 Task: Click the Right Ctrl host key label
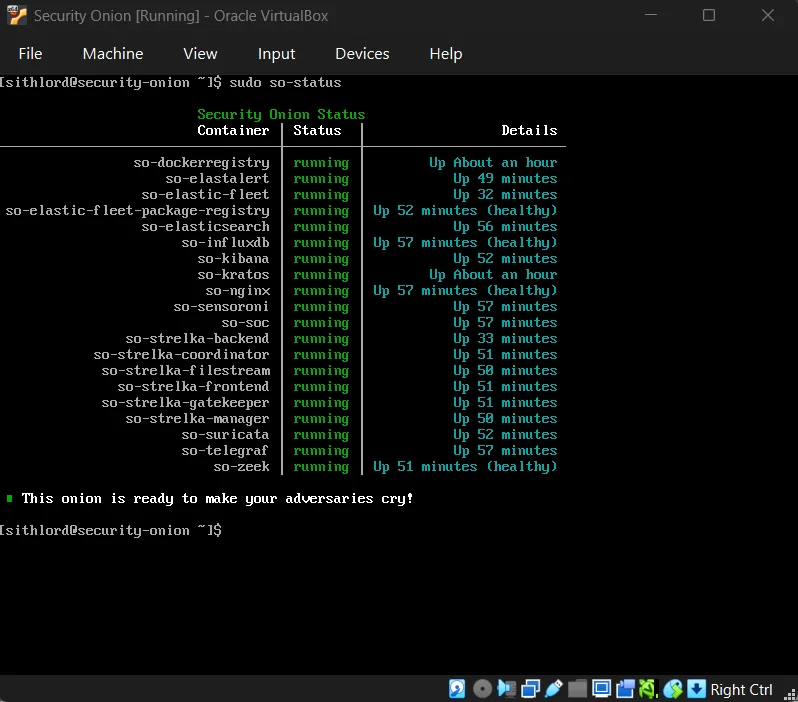tap(741, 689)
